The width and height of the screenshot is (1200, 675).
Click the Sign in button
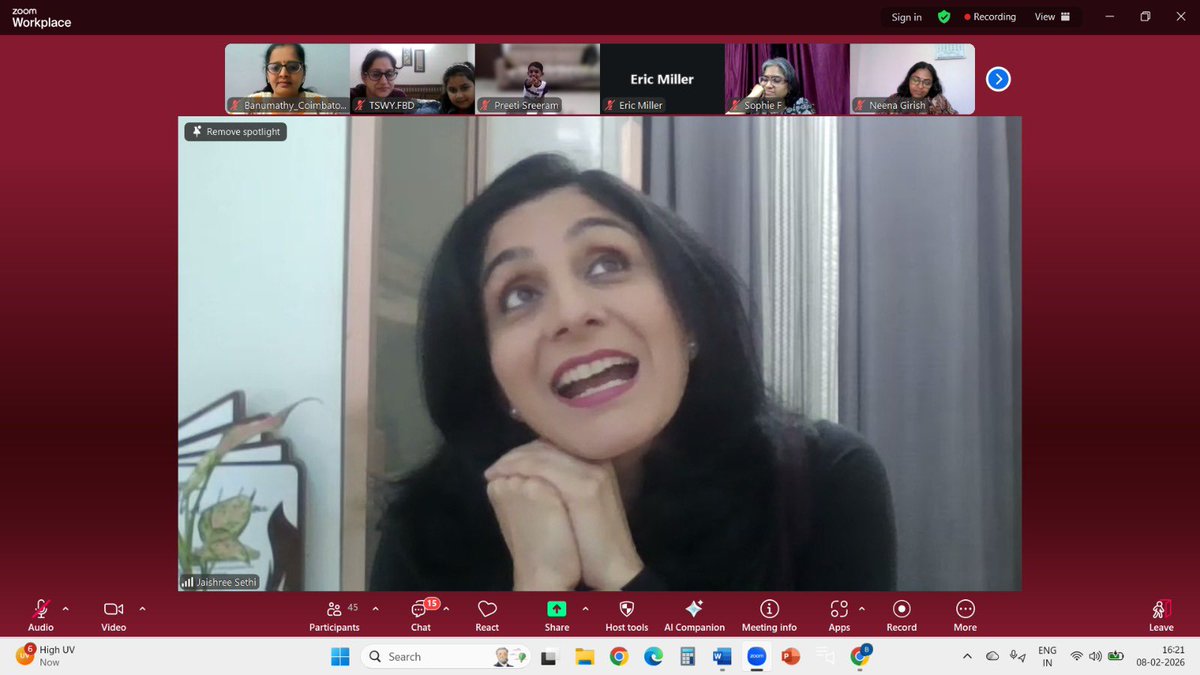(x=907, y=17)
